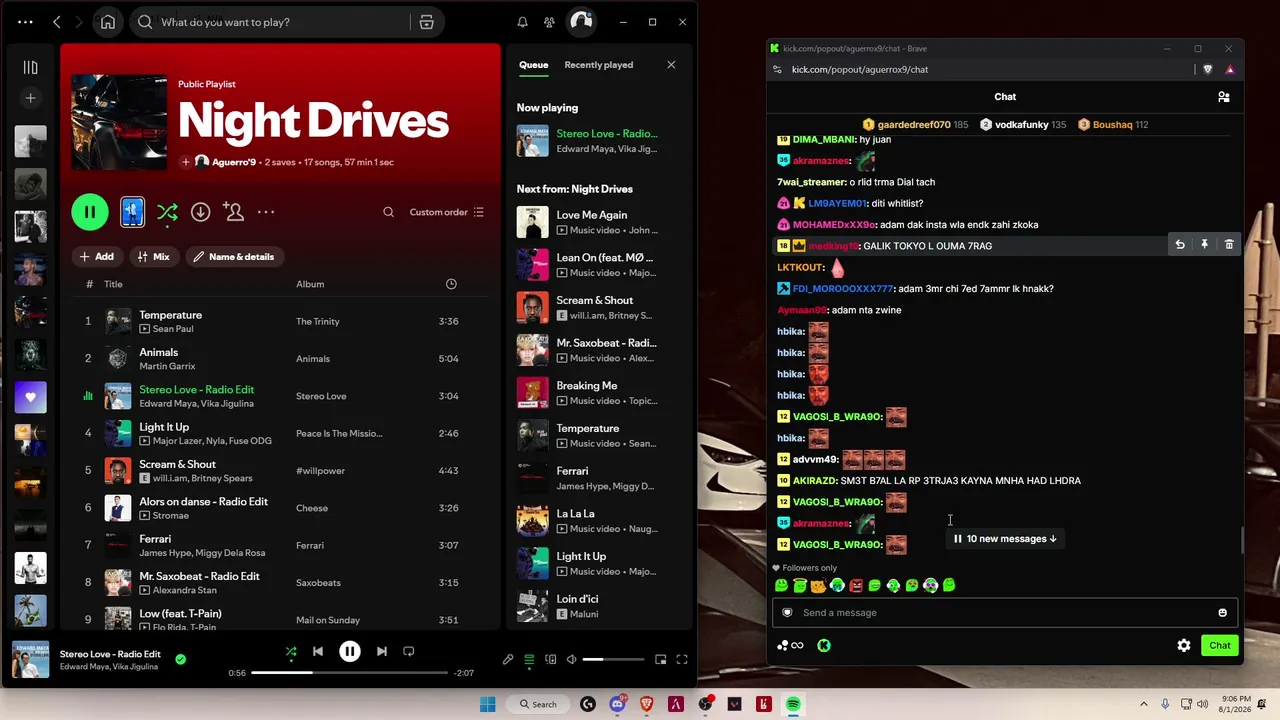Go back in Spotify navigation
Image resolution: width=1280 pixels, height=720 pixels.
(57, 22)
